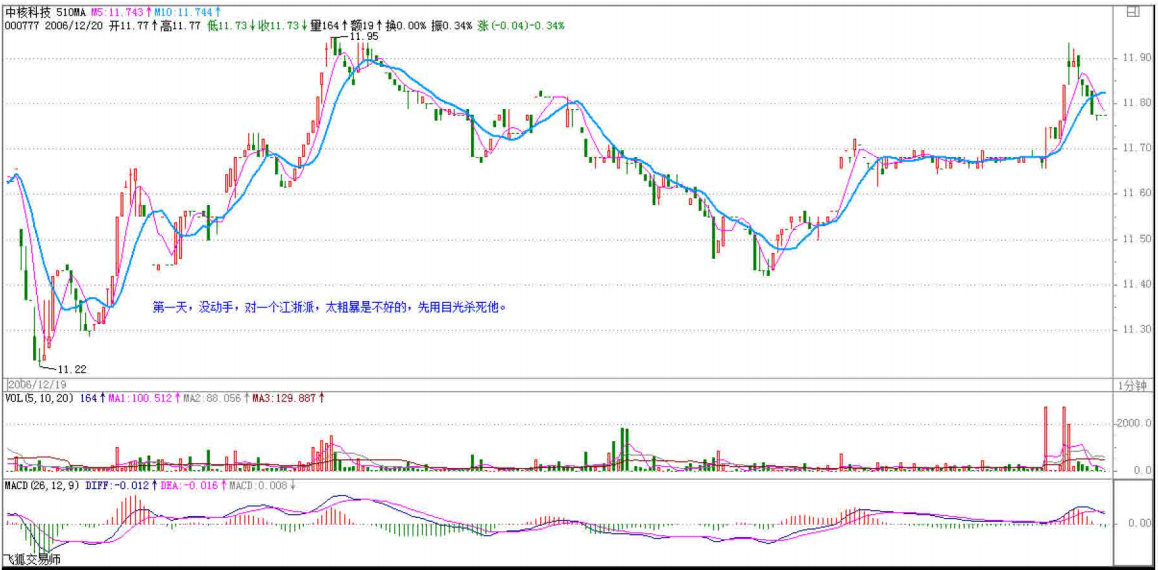
Task: Click the gray MA2 volume average label
Action: (213, 398)
